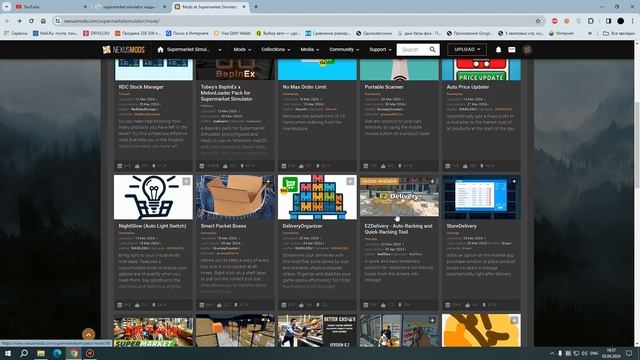The width and height of the screenshot is (640, 360).
Task: Click the home icon beside Supermarket Simulator
Action: pyautogui.click(x=160, y=49)
